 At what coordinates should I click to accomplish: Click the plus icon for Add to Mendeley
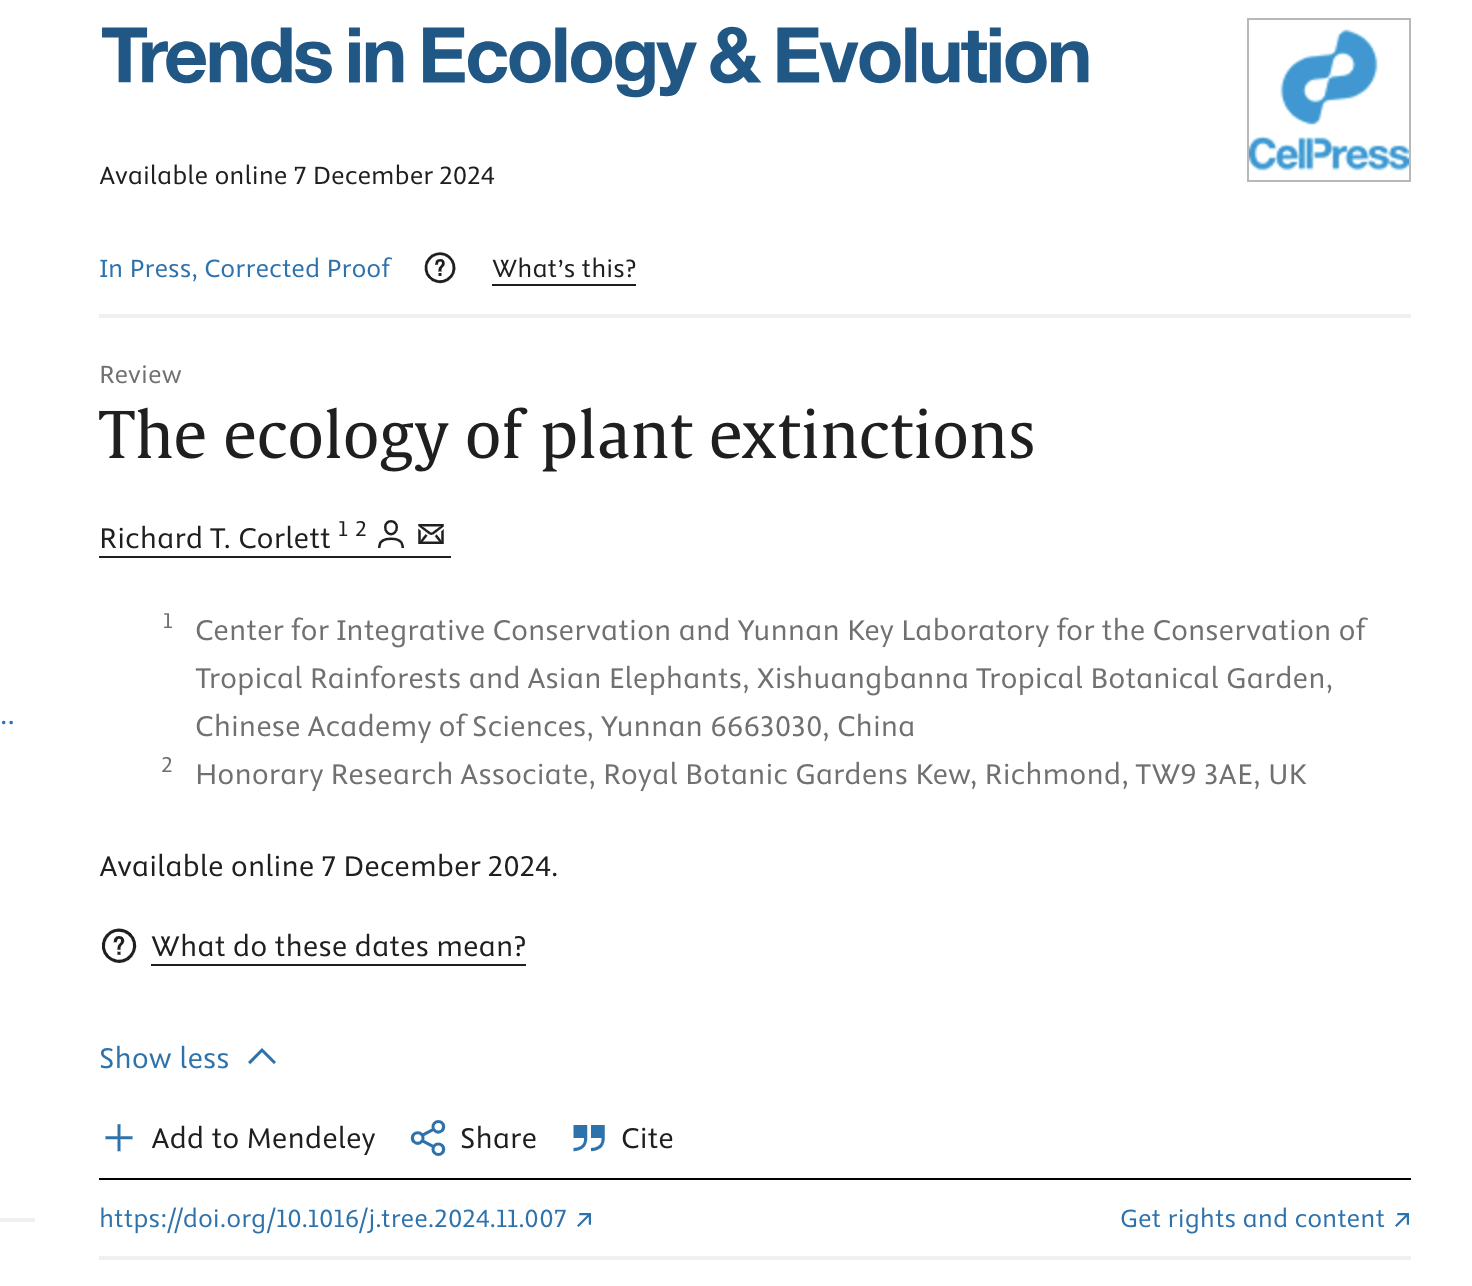[x=119, y=1138]
